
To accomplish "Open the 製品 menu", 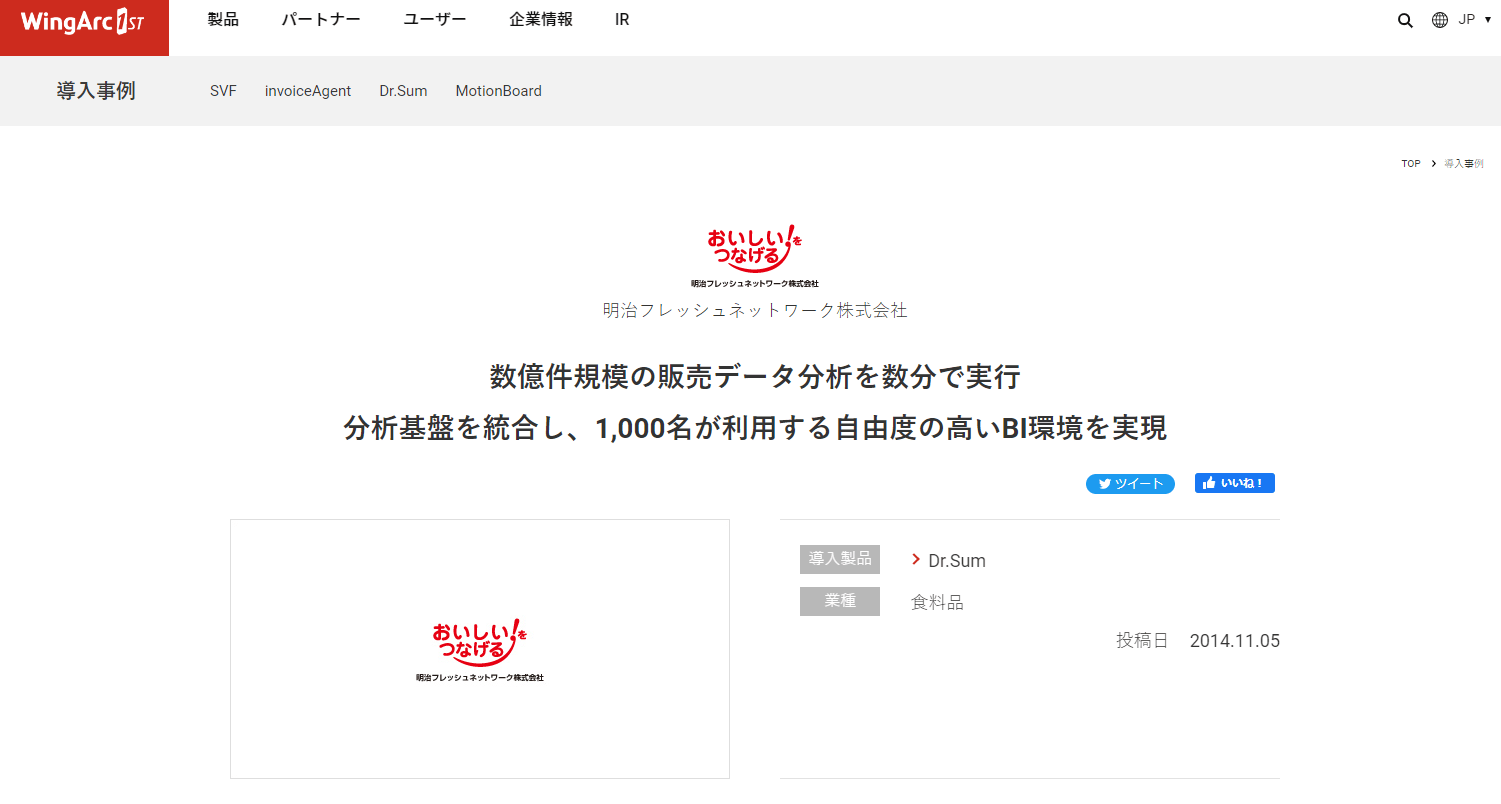I will coord(223,20).
